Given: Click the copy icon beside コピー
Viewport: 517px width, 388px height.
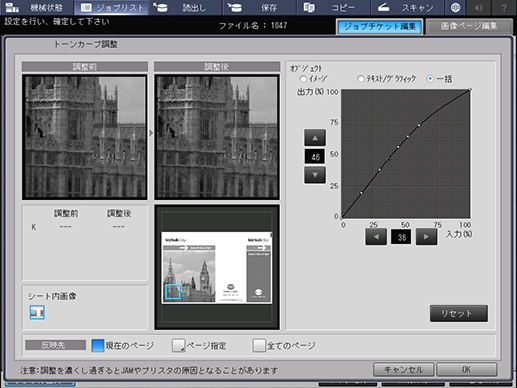Looking at the screenshot, I should (x=309, y=7).
